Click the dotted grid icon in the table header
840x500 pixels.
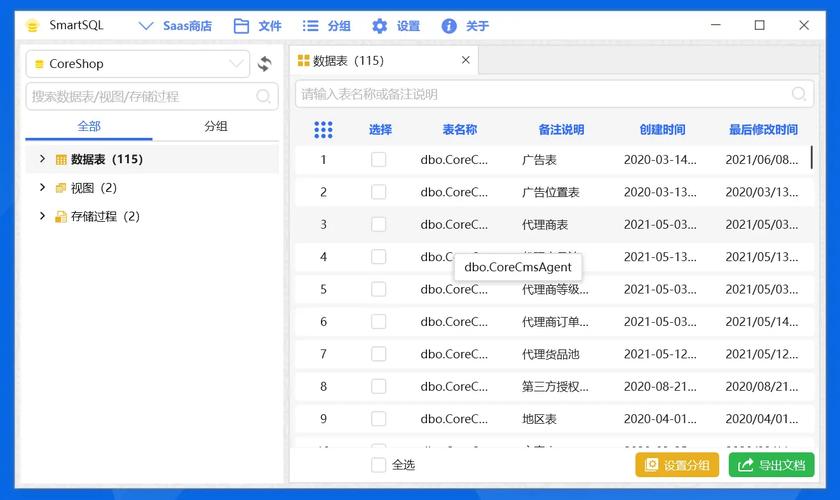coord(323,130)
